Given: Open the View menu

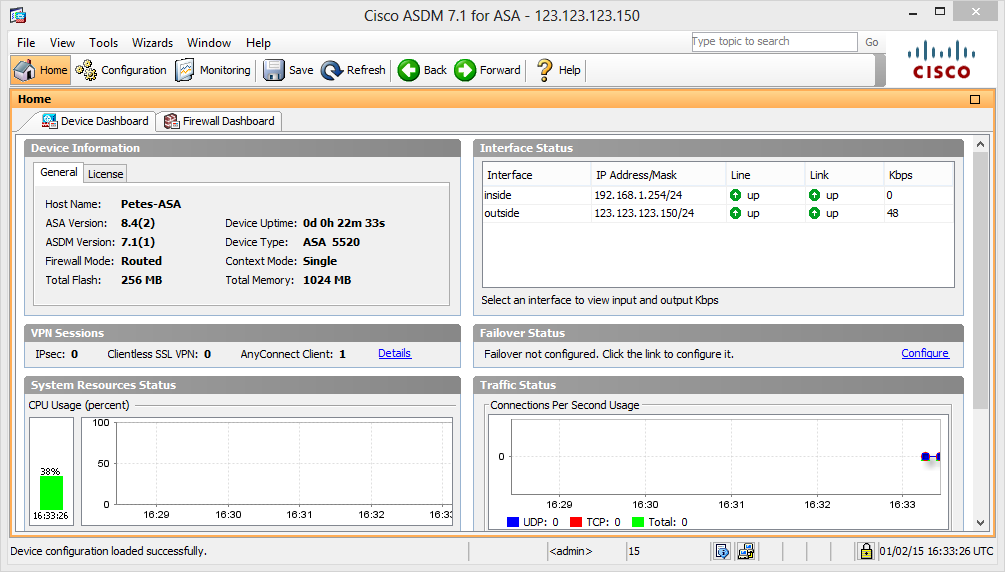Looking at the screenshot, I should point(62,43).
